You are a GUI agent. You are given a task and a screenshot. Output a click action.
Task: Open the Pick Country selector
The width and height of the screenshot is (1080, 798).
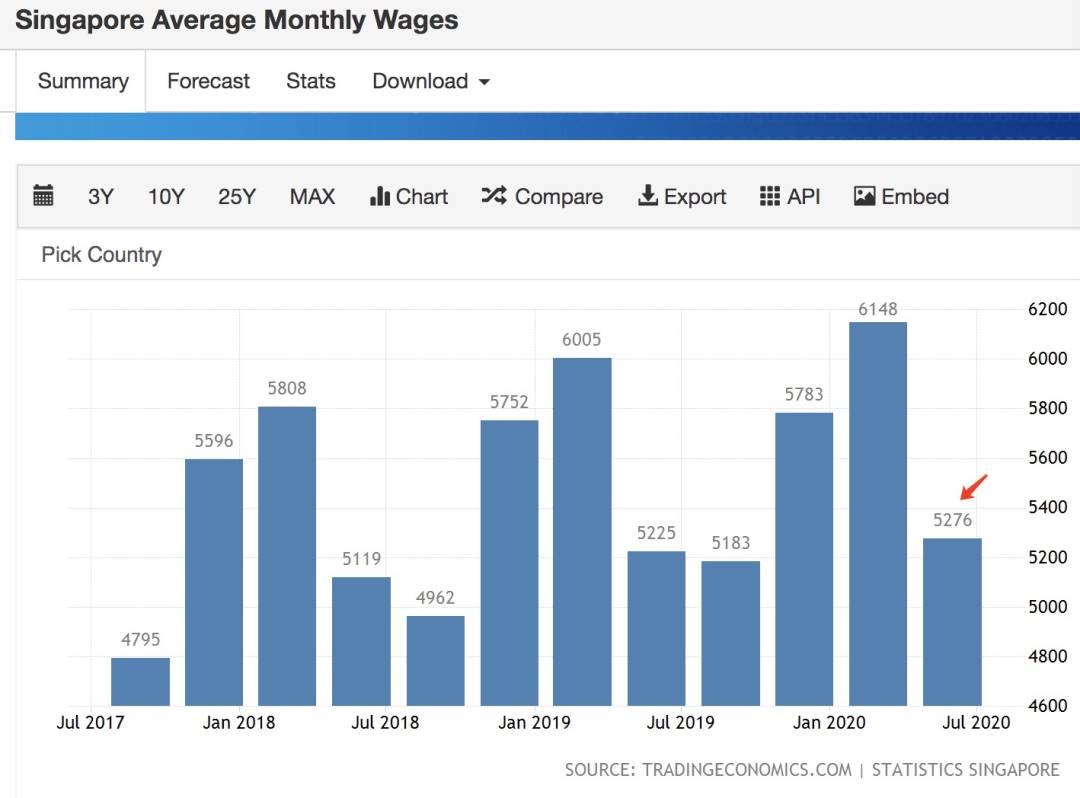coord(101,255)
